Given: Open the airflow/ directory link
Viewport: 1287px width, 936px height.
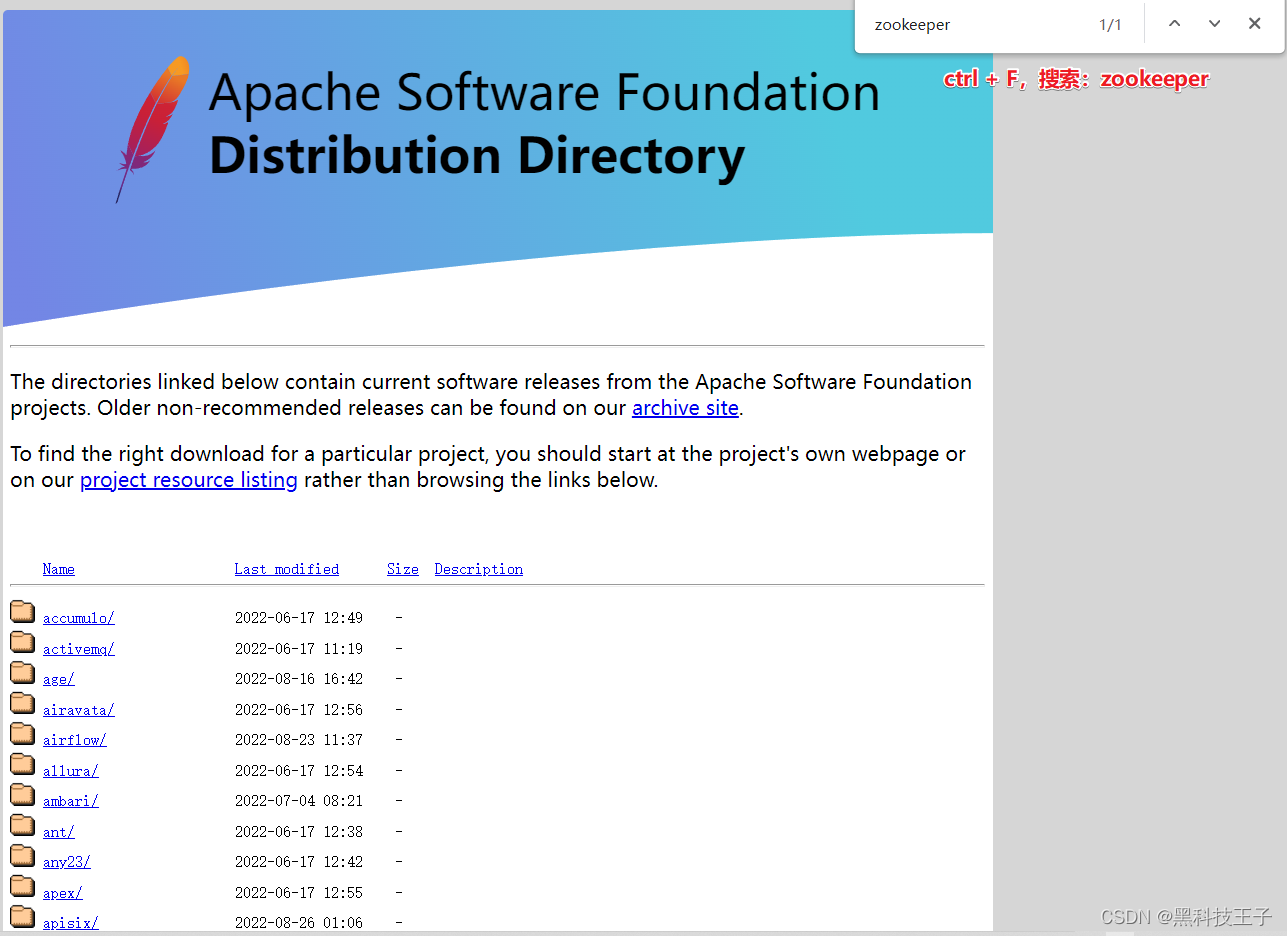Looking at the screenshot, I should [x=75, y=740].
